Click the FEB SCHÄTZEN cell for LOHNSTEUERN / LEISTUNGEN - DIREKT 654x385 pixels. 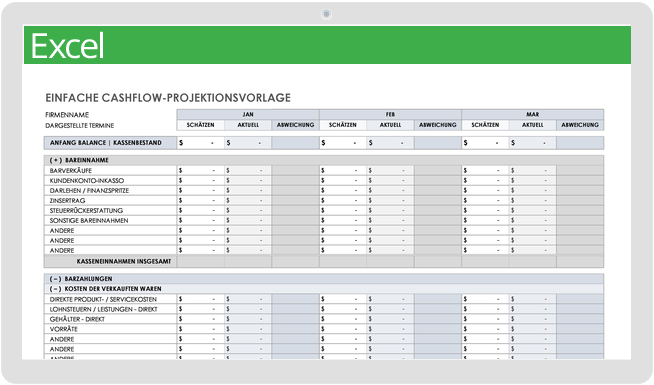pyautogui.click(x=343, y=309)
